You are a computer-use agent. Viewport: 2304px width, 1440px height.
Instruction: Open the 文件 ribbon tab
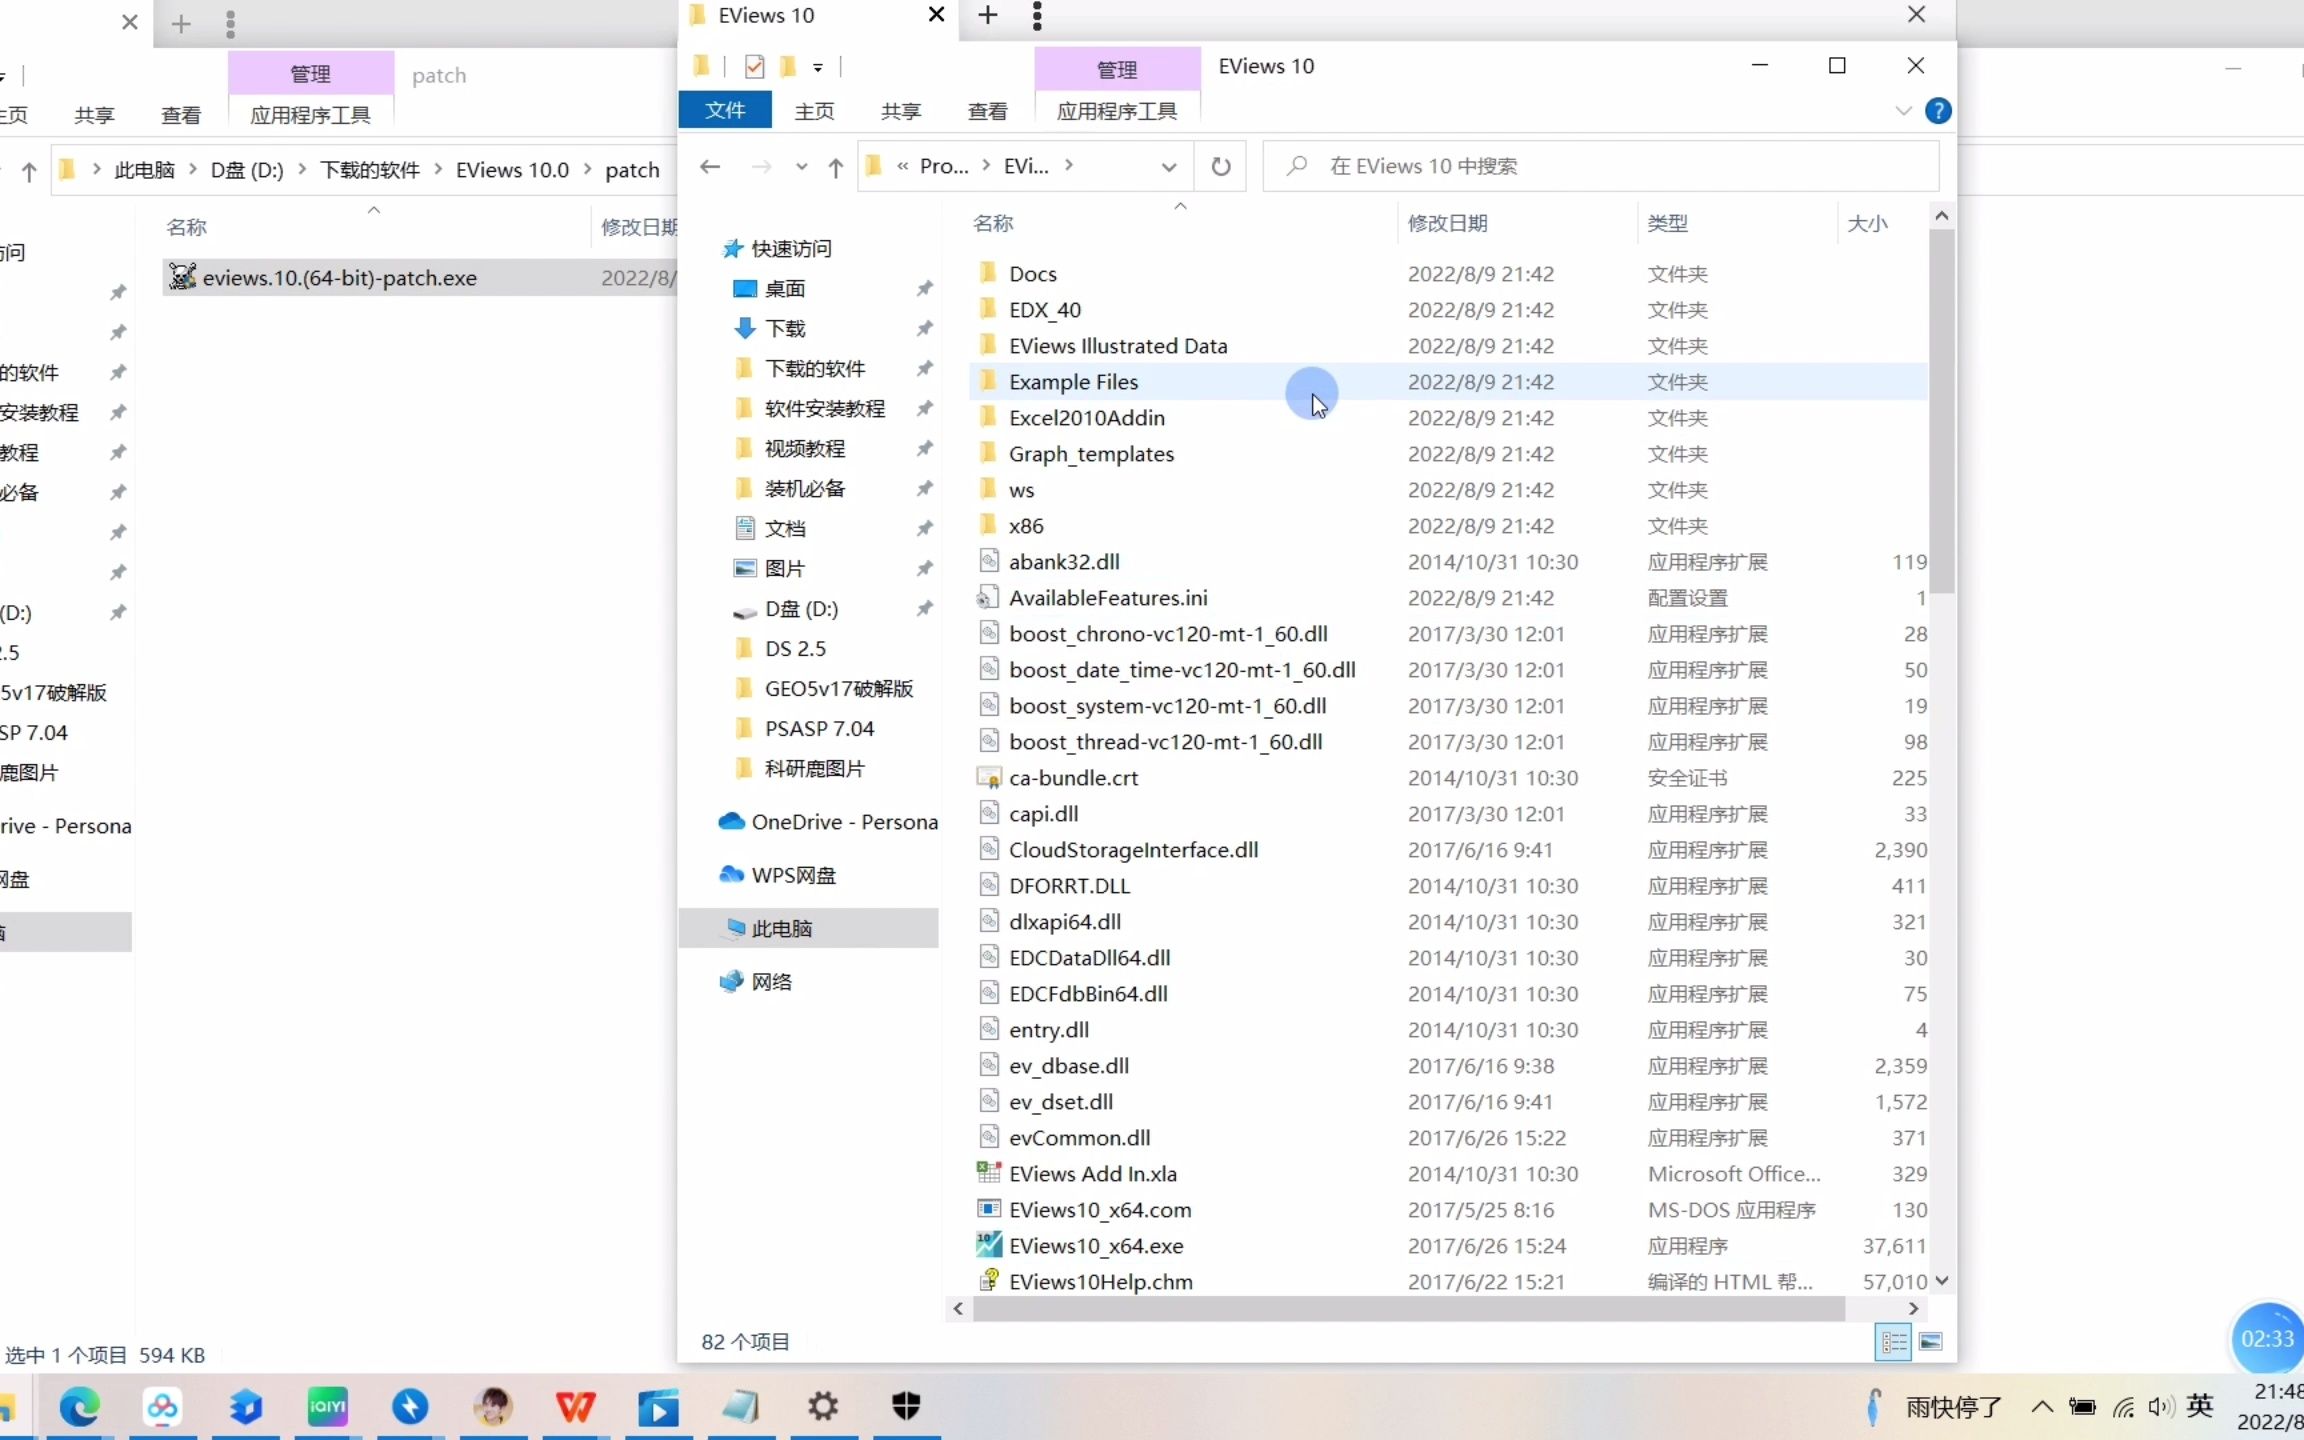(x=725, y=110)
